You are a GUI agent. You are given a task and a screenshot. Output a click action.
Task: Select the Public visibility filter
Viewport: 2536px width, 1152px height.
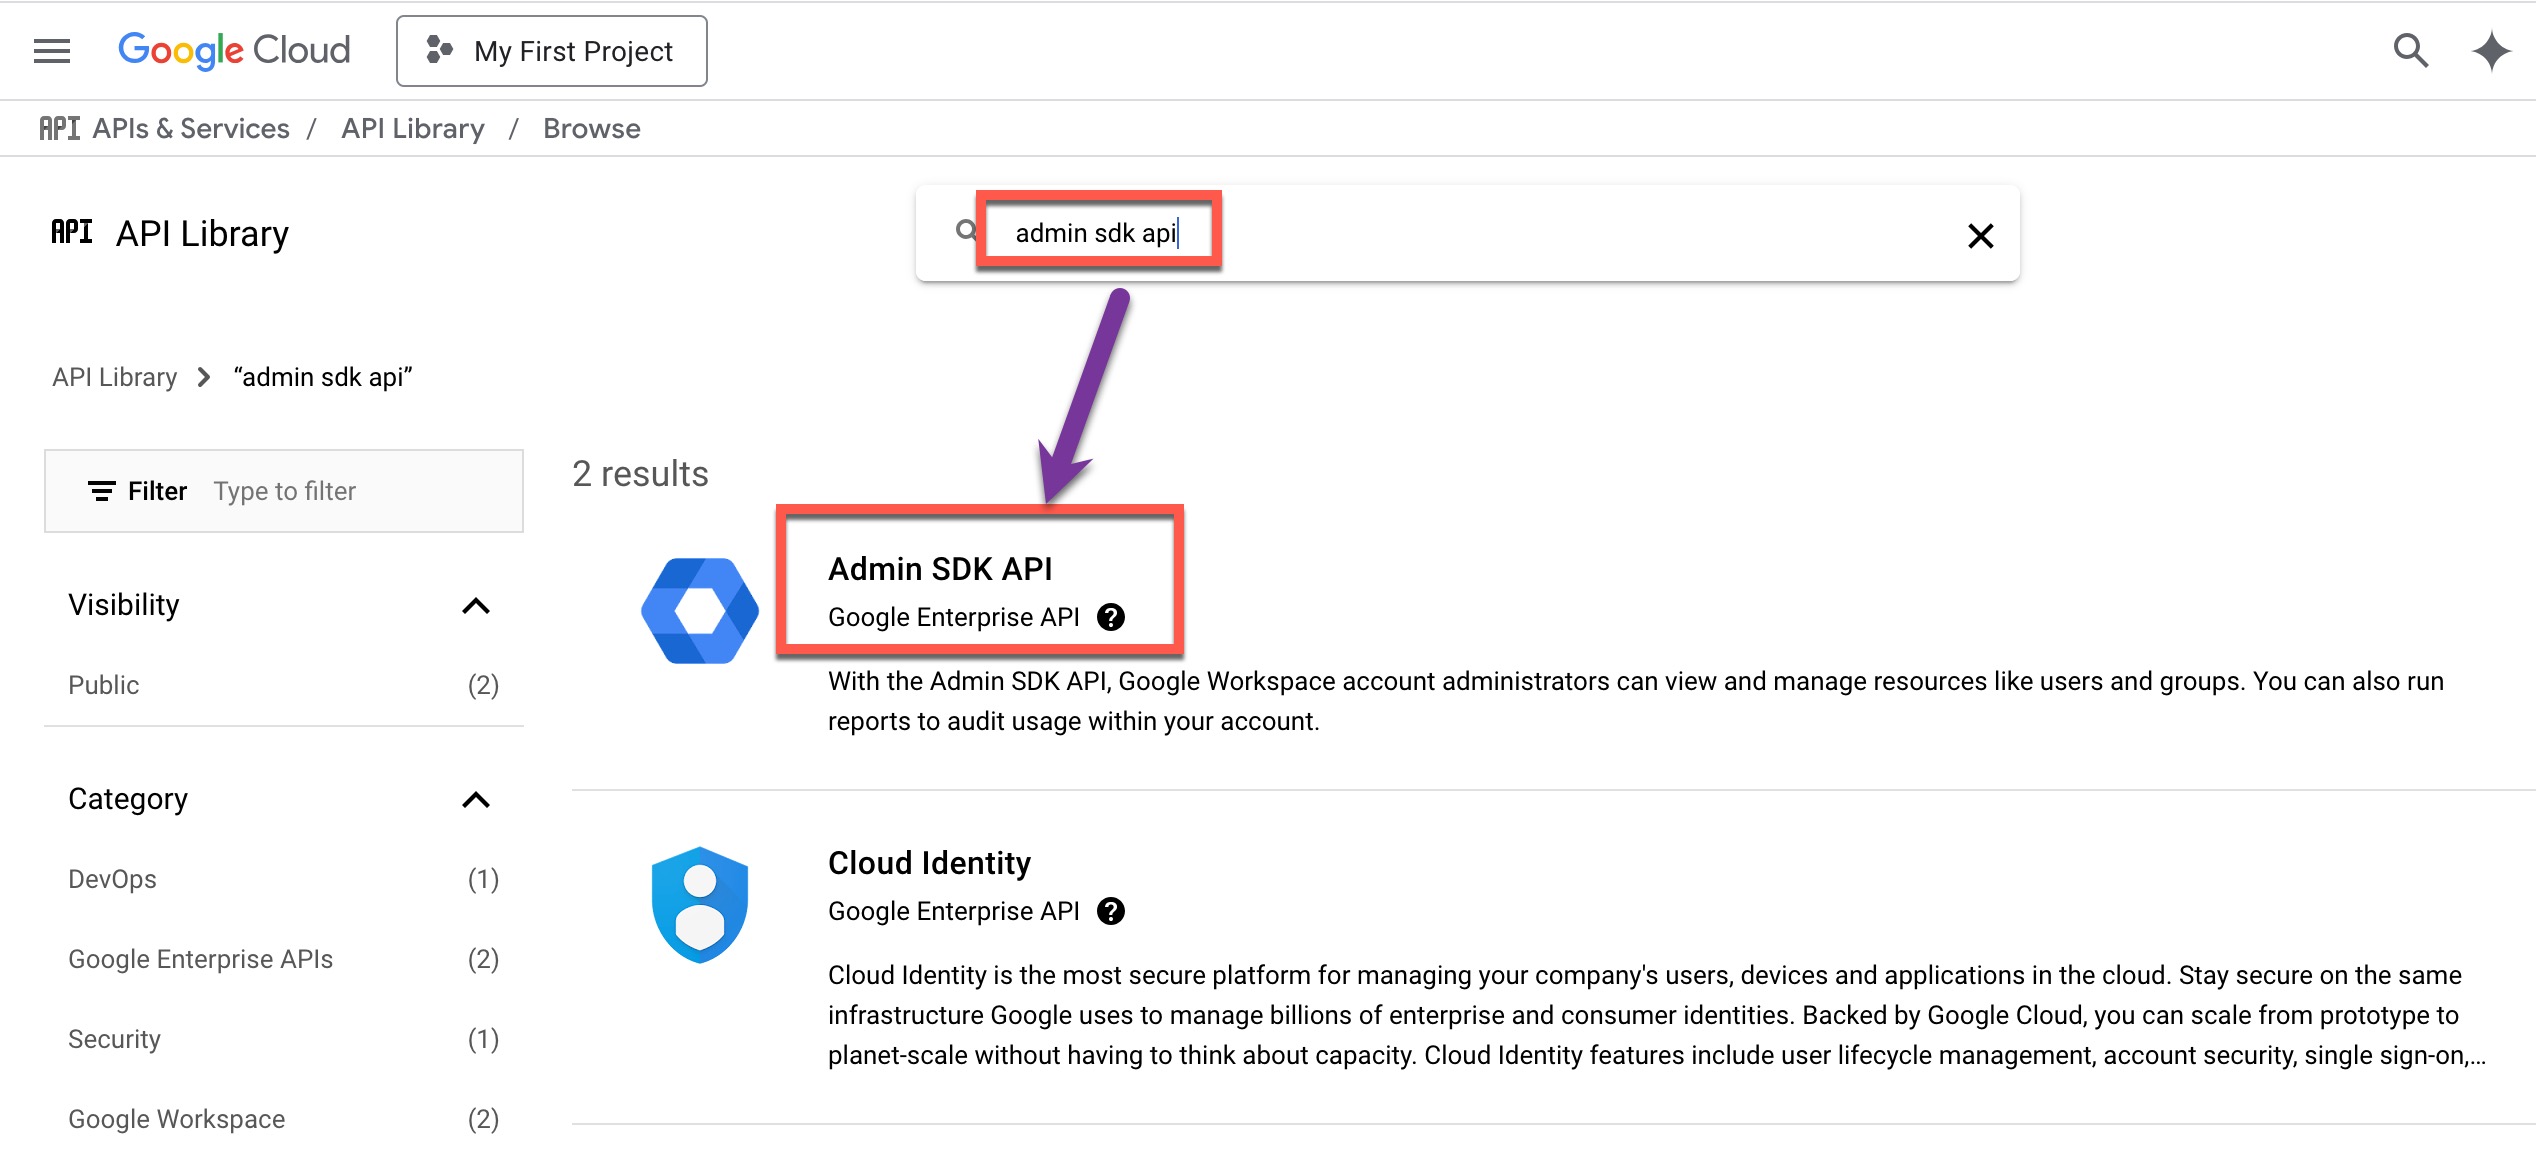pyautogui.click(x=104, y=685)
